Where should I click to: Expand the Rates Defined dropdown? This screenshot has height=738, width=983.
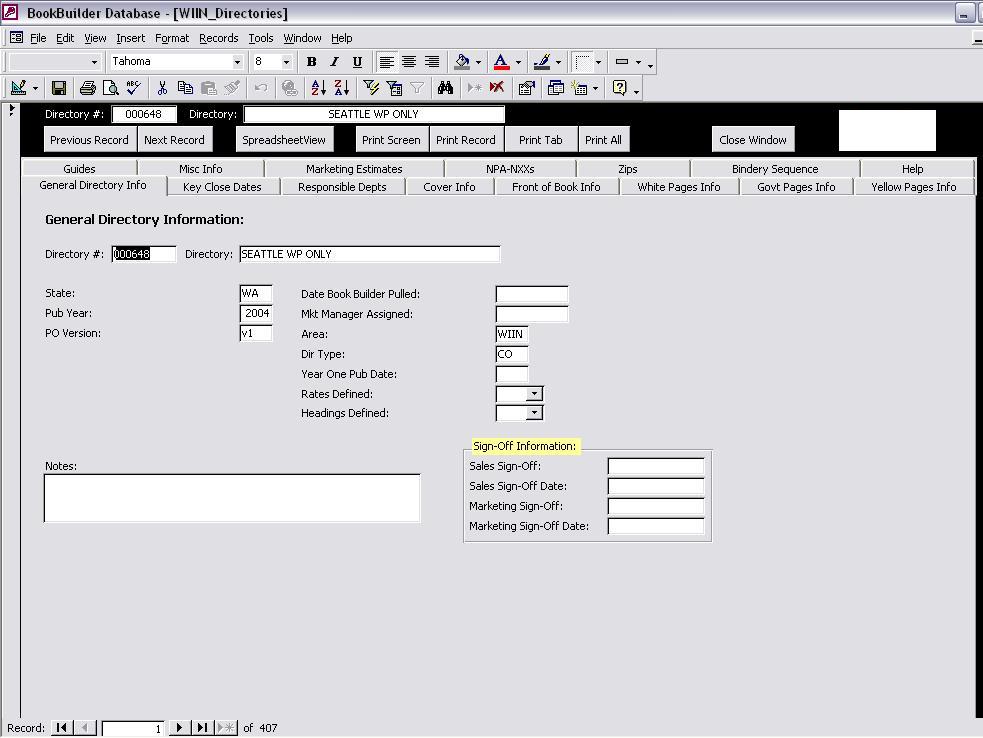(x=535, y=394)
